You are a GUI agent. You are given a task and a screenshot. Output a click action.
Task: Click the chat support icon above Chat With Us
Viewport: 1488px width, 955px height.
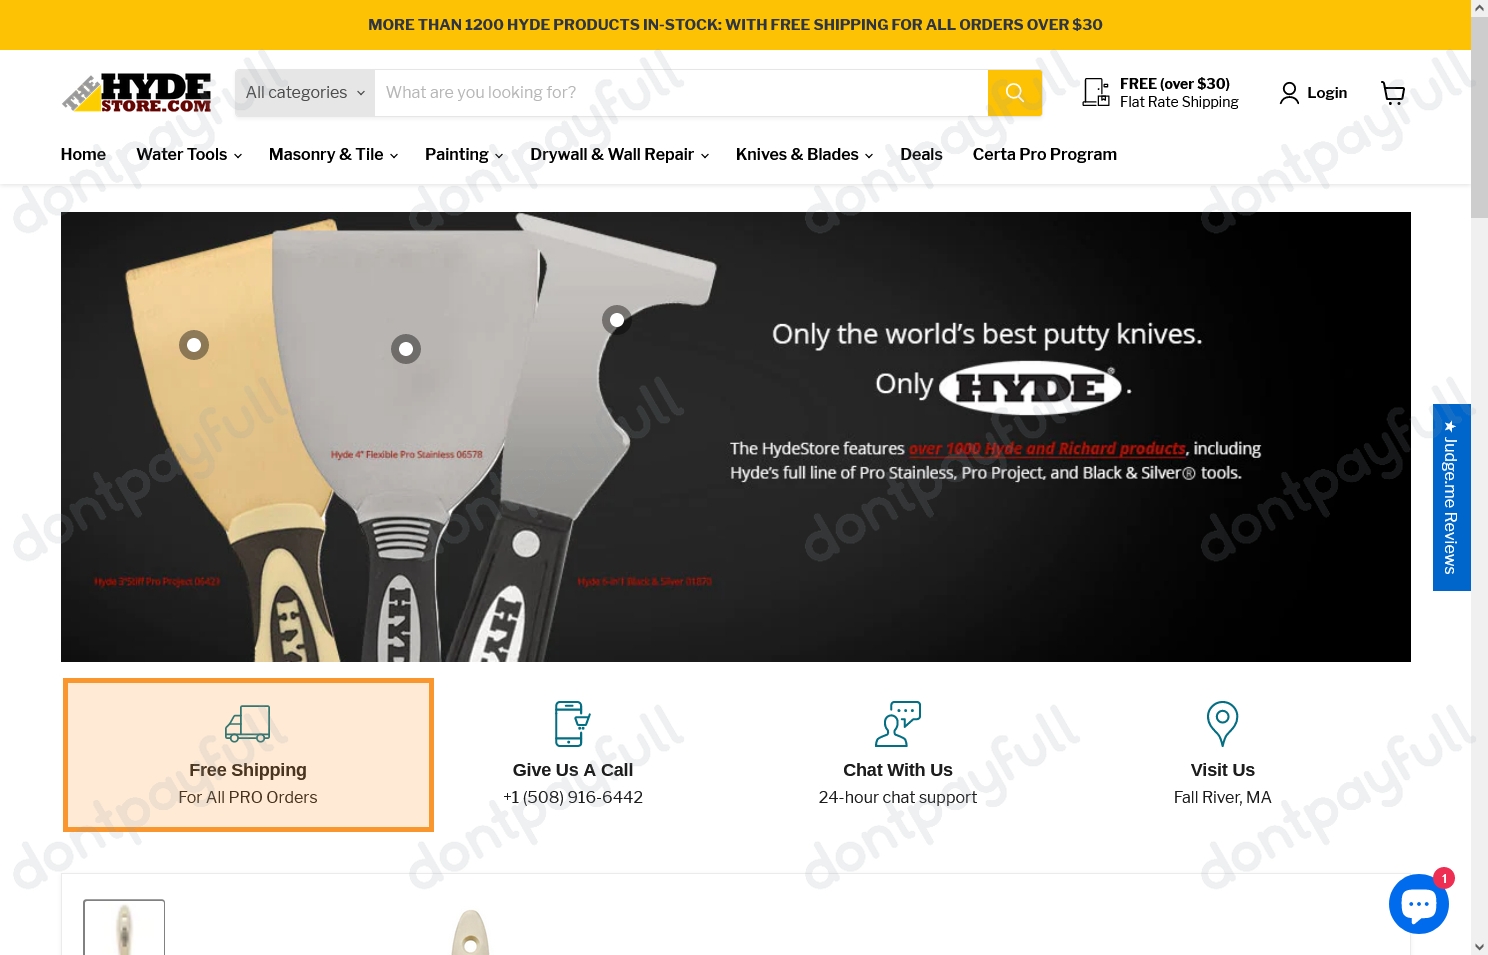[x=897, y=723]
